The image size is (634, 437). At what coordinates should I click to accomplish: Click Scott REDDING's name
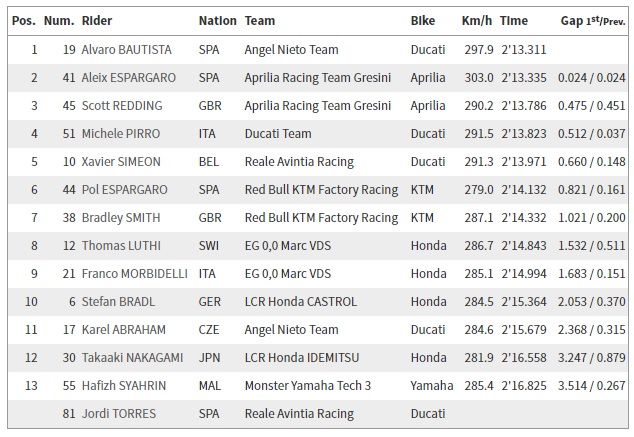[122, 106]
